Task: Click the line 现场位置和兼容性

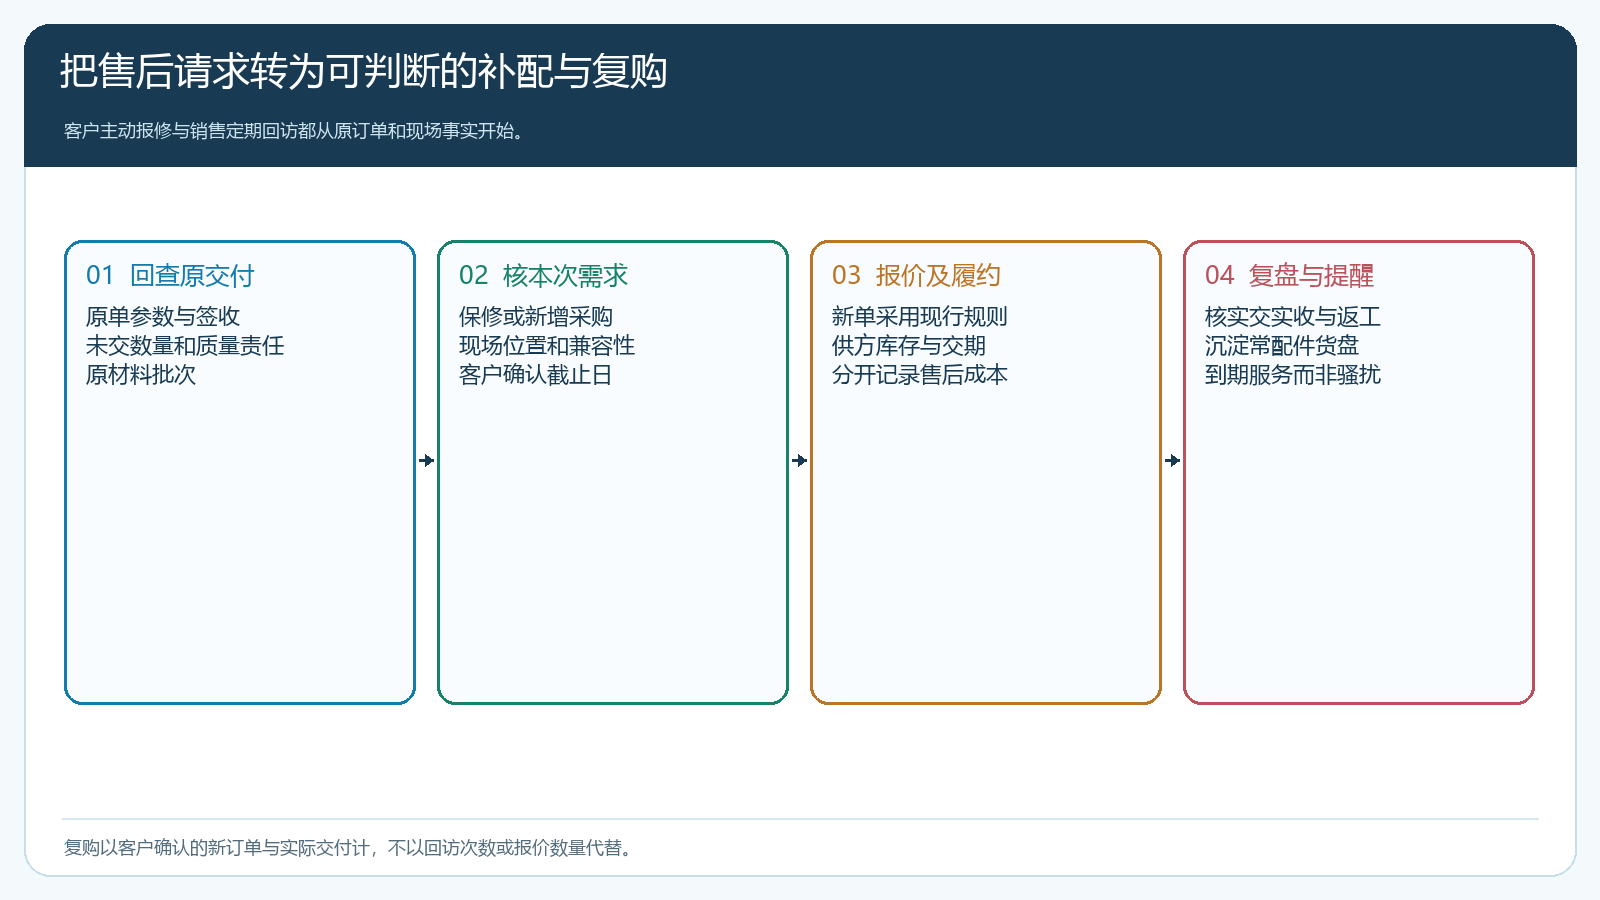Action: [547, 346]
